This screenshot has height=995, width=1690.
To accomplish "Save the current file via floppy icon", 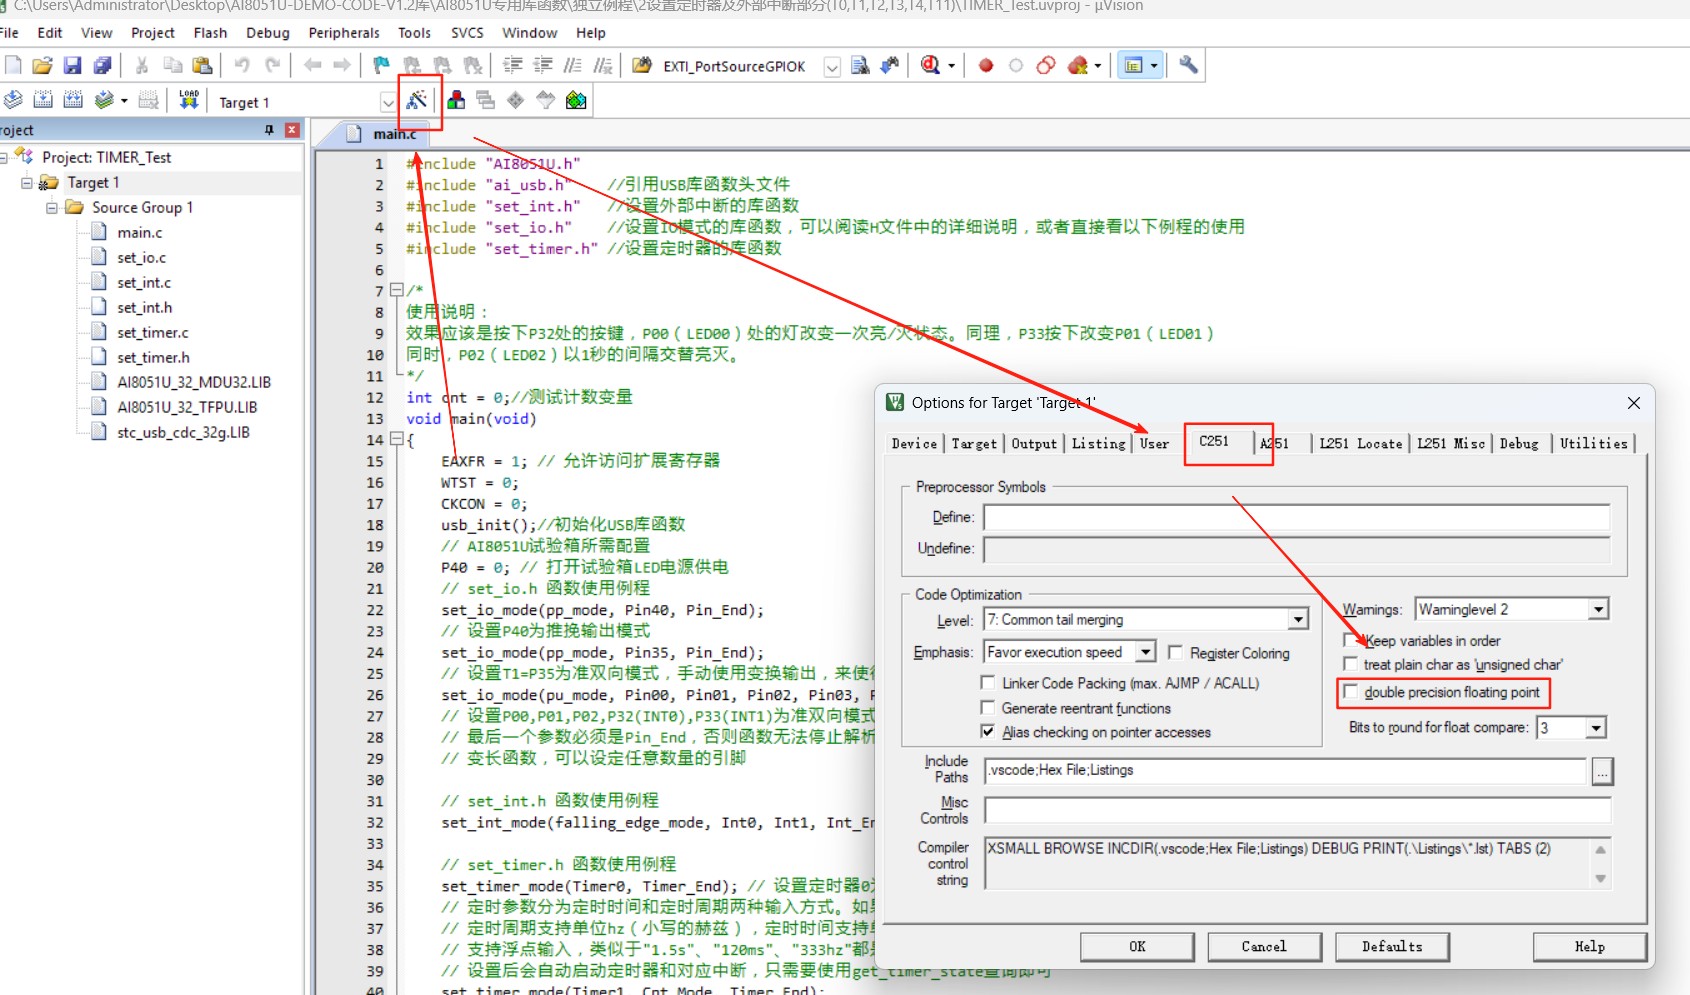I will [72, 65].
